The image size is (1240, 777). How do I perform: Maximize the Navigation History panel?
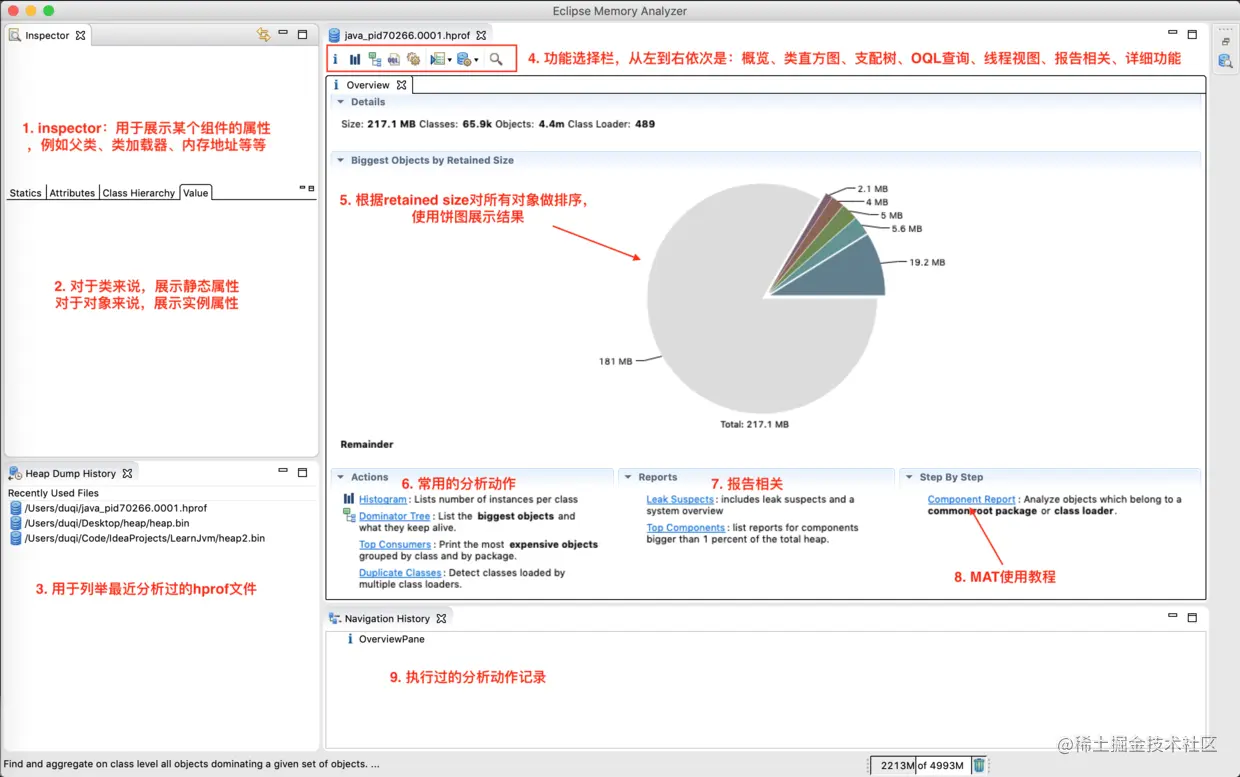tap(1192, 618)
